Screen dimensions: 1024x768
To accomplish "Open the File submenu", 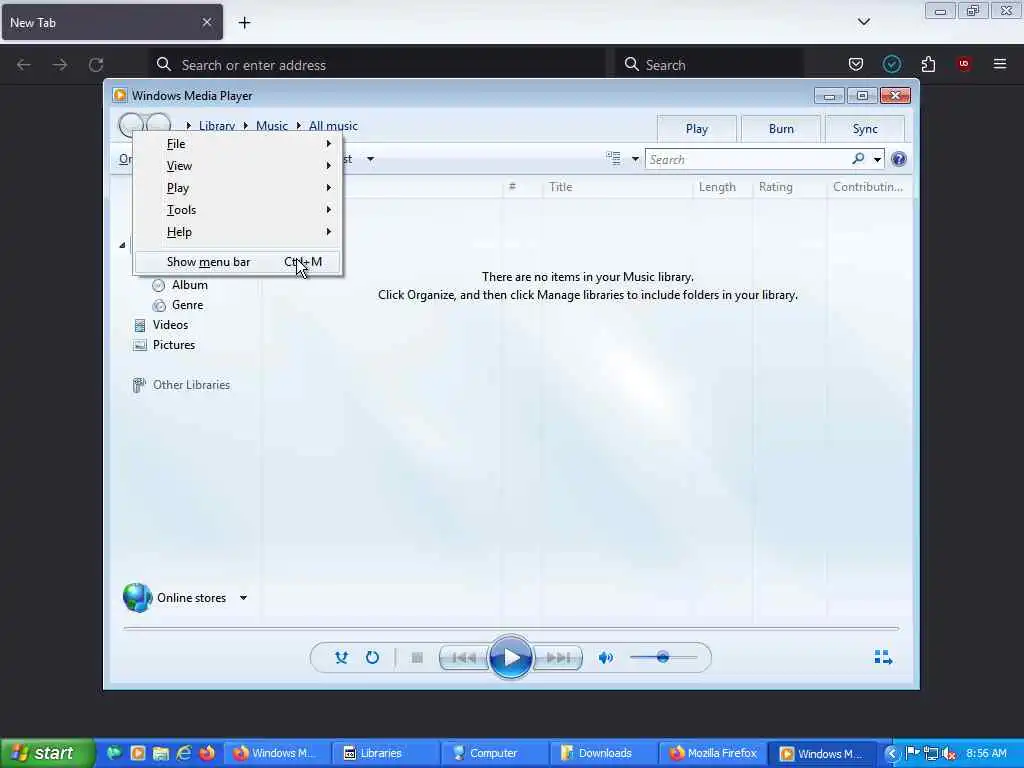I will click(238, 144).
